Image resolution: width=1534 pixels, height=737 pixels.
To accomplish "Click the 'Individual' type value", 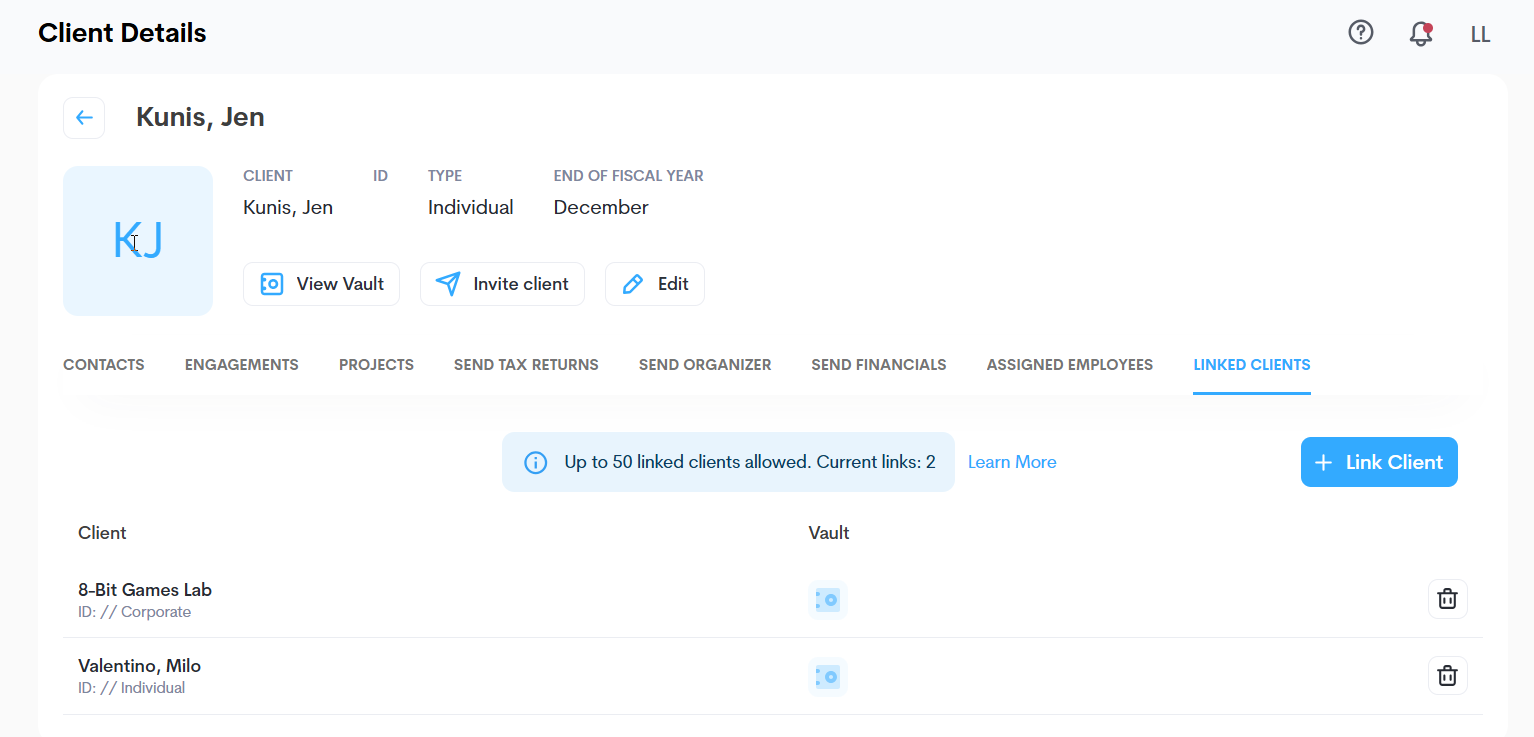I will pos(471,208).
